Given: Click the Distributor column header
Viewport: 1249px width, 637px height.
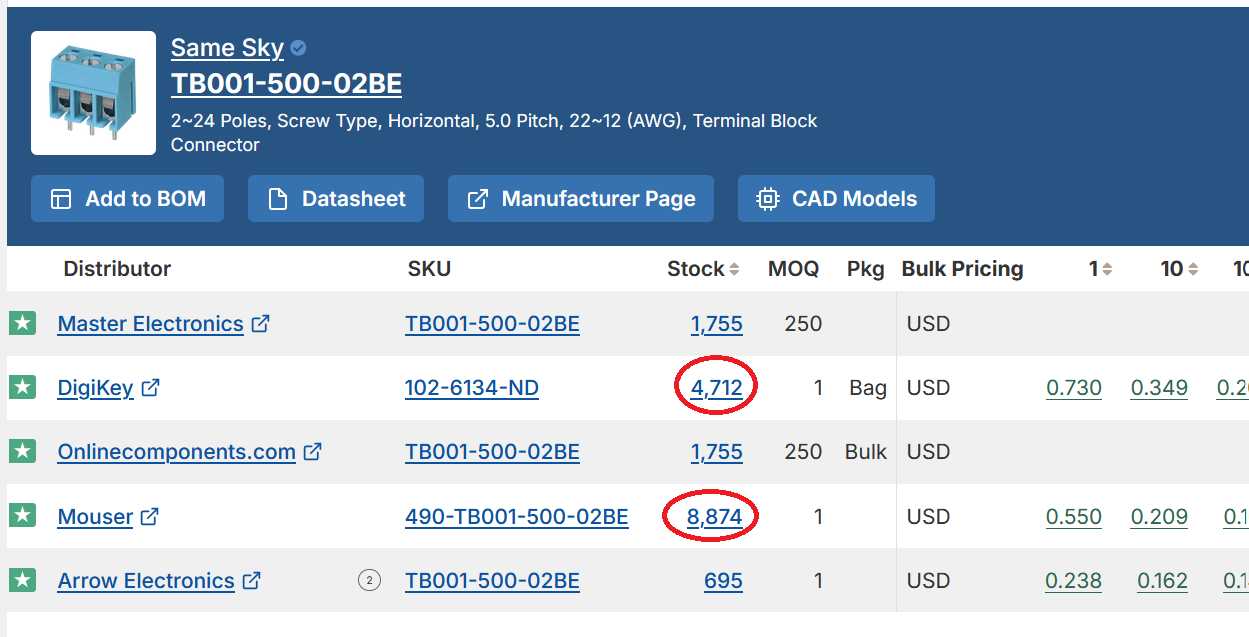Looking at the screenshot, I should [x=117, y=269].
